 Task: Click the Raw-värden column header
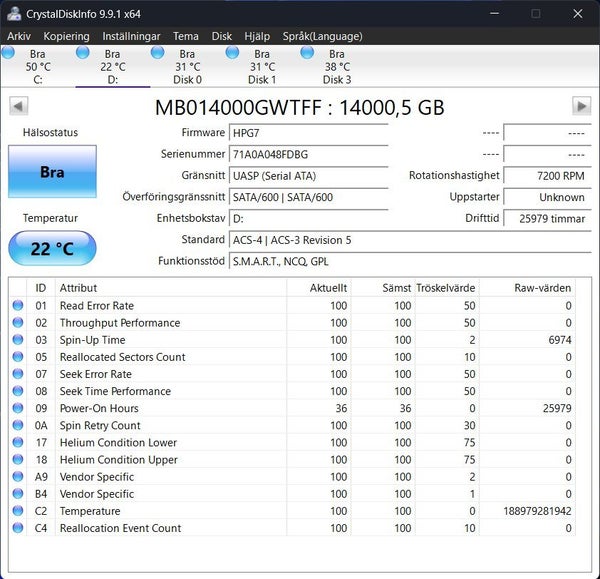[527, 288]
